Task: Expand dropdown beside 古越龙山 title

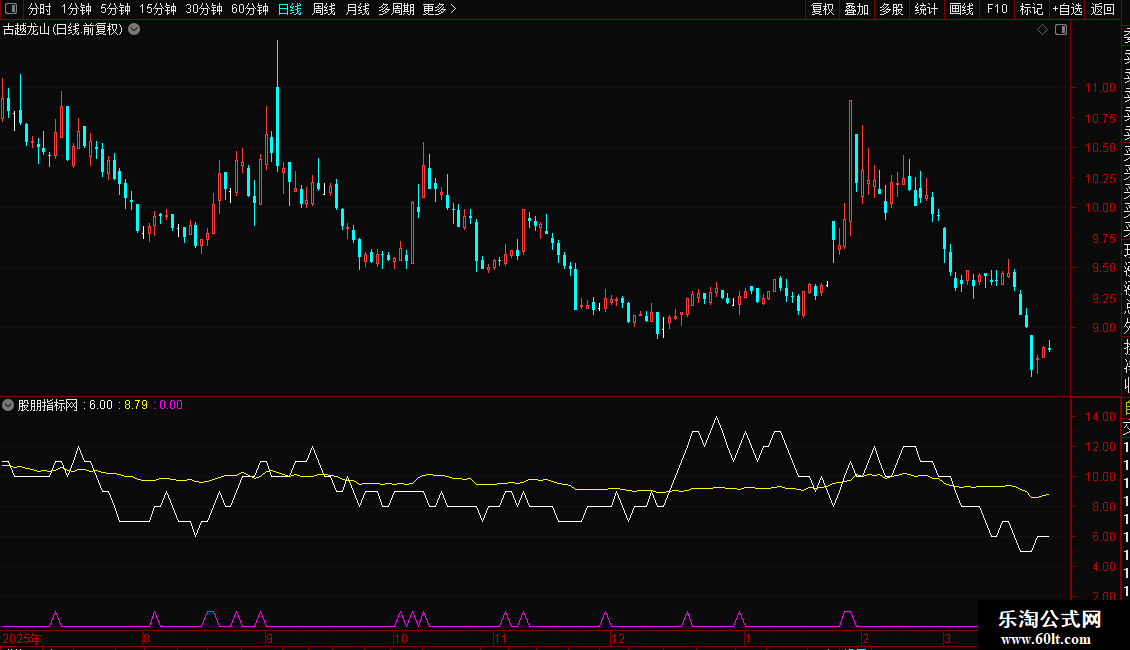Action: [x=134, y=30]
